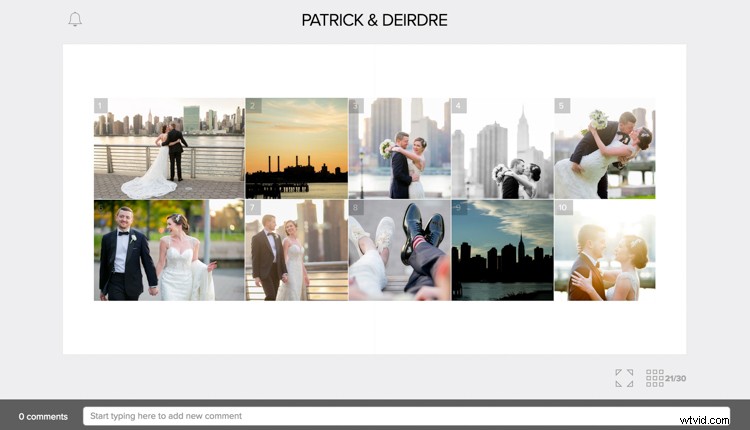Open the grid overview of all spreads
Screen dimensions: 750x430
[x=655, y=378]
